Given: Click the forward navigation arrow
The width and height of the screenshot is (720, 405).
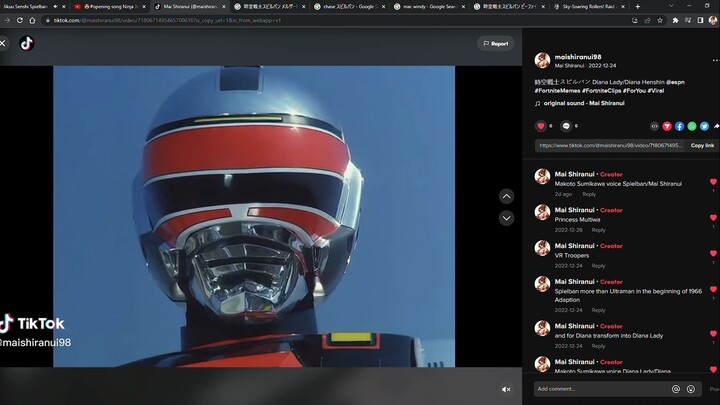Looking at the screenshot, I should click(x=7, y=20).
